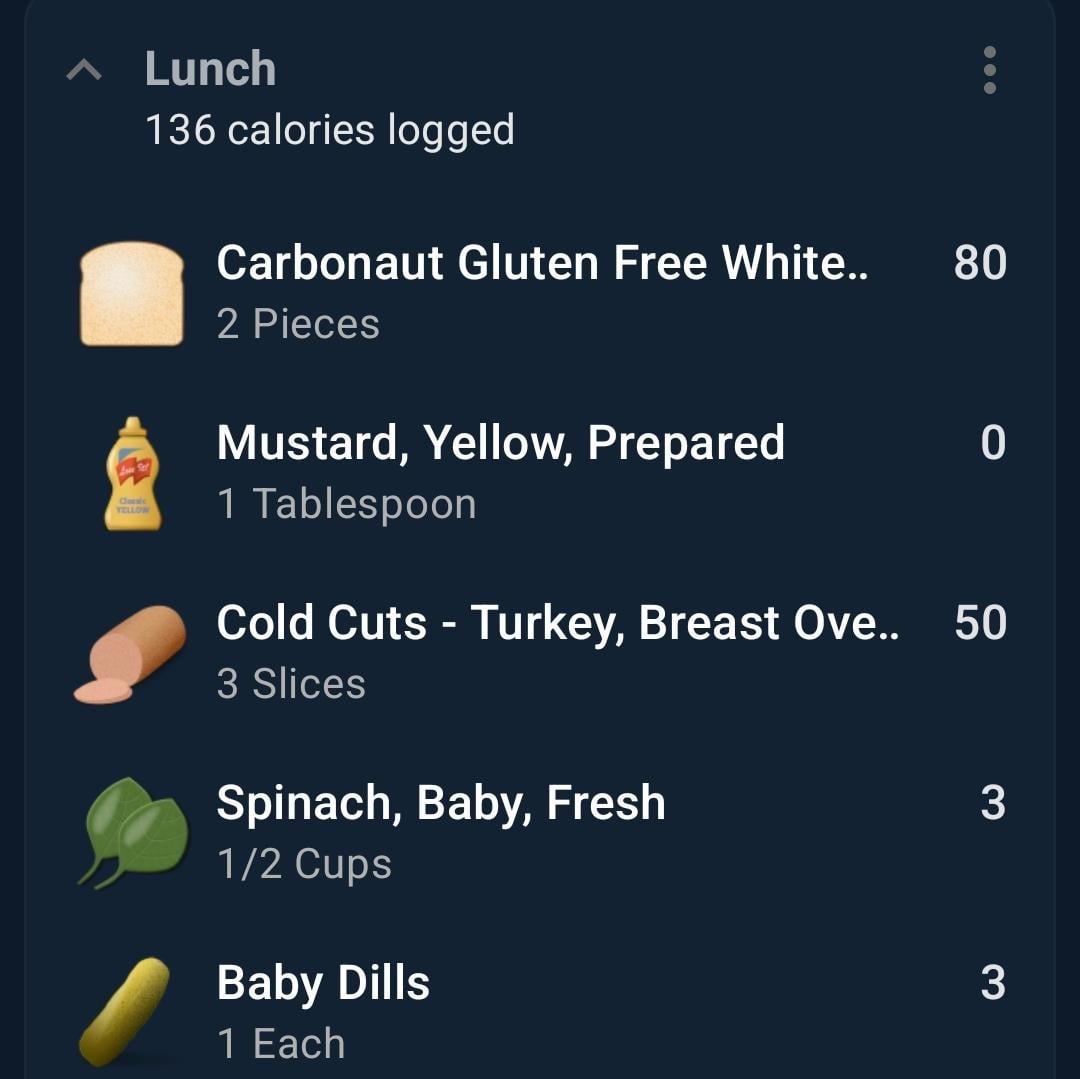The width and height of the screenshot is (1080, 1079).
Task: Click the 136 calories logged summary
Action: 330,129
